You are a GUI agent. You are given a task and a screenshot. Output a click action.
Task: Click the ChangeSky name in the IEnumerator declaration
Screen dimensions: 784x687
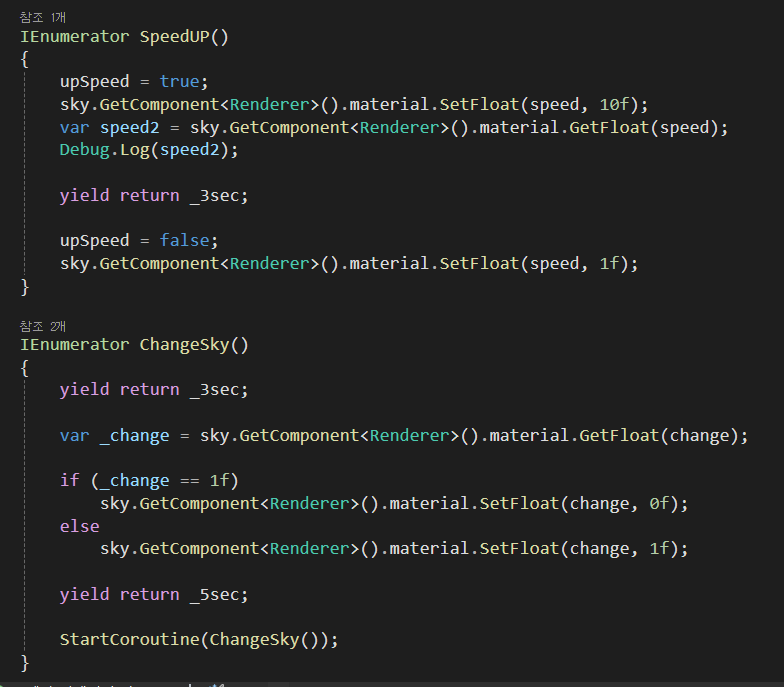[x=184, y=344]
